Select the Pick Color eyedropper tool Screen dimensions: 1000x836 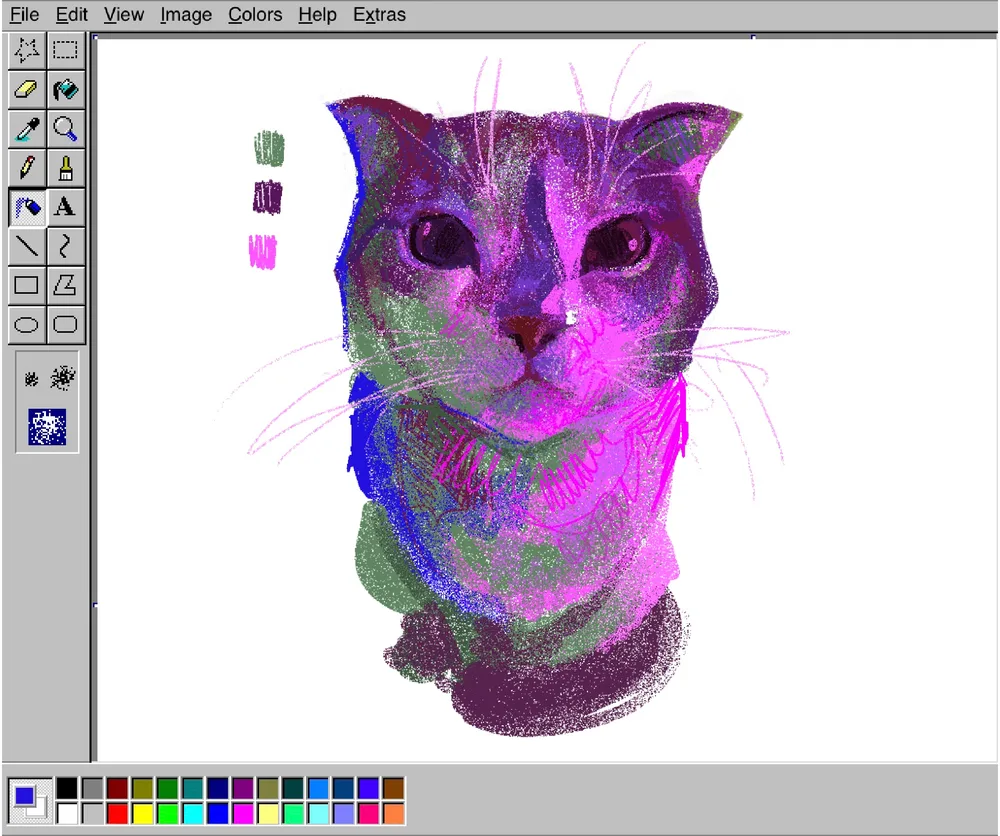(27, 129)
